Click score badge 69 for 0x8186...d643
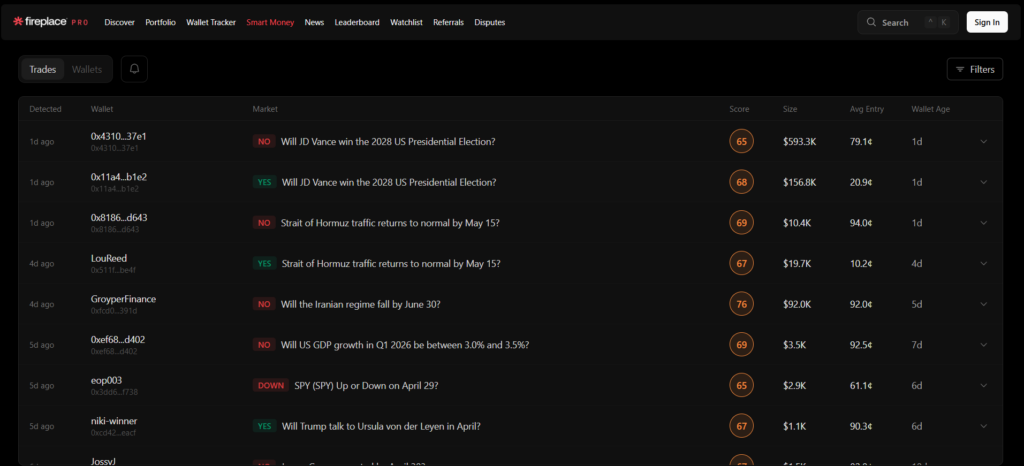The width and height of the screenshot is (1024, 466). [741, 223]
